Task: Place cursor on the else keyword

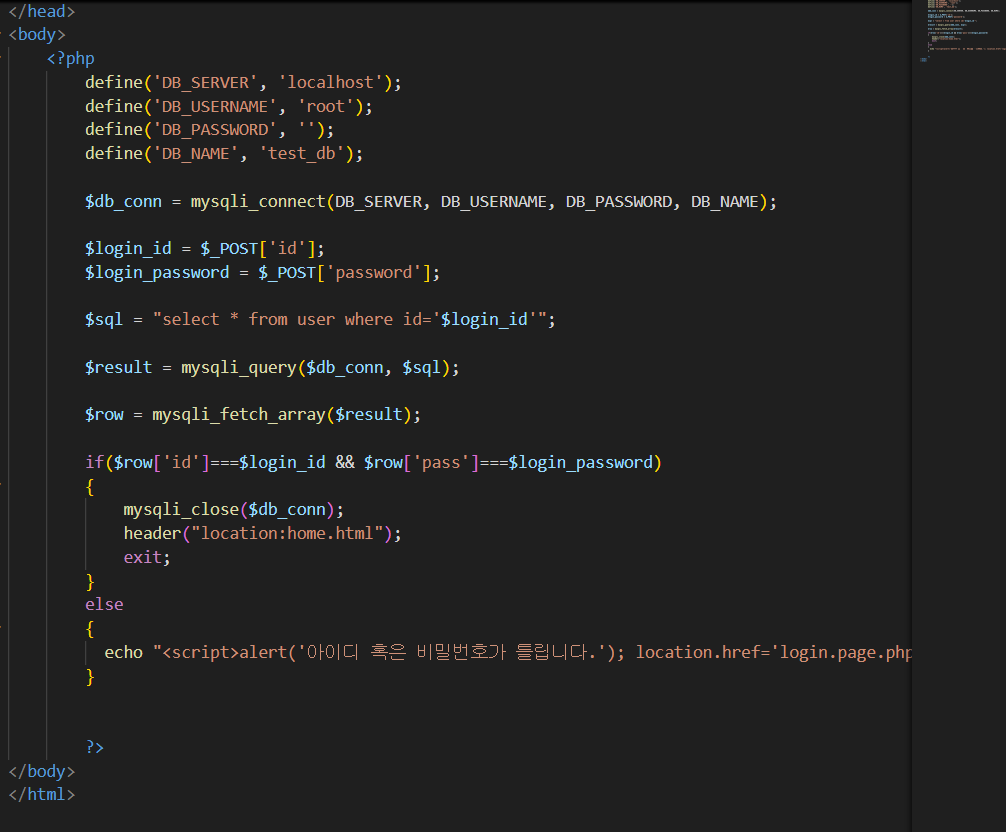Action: click(x=104, y=604)
